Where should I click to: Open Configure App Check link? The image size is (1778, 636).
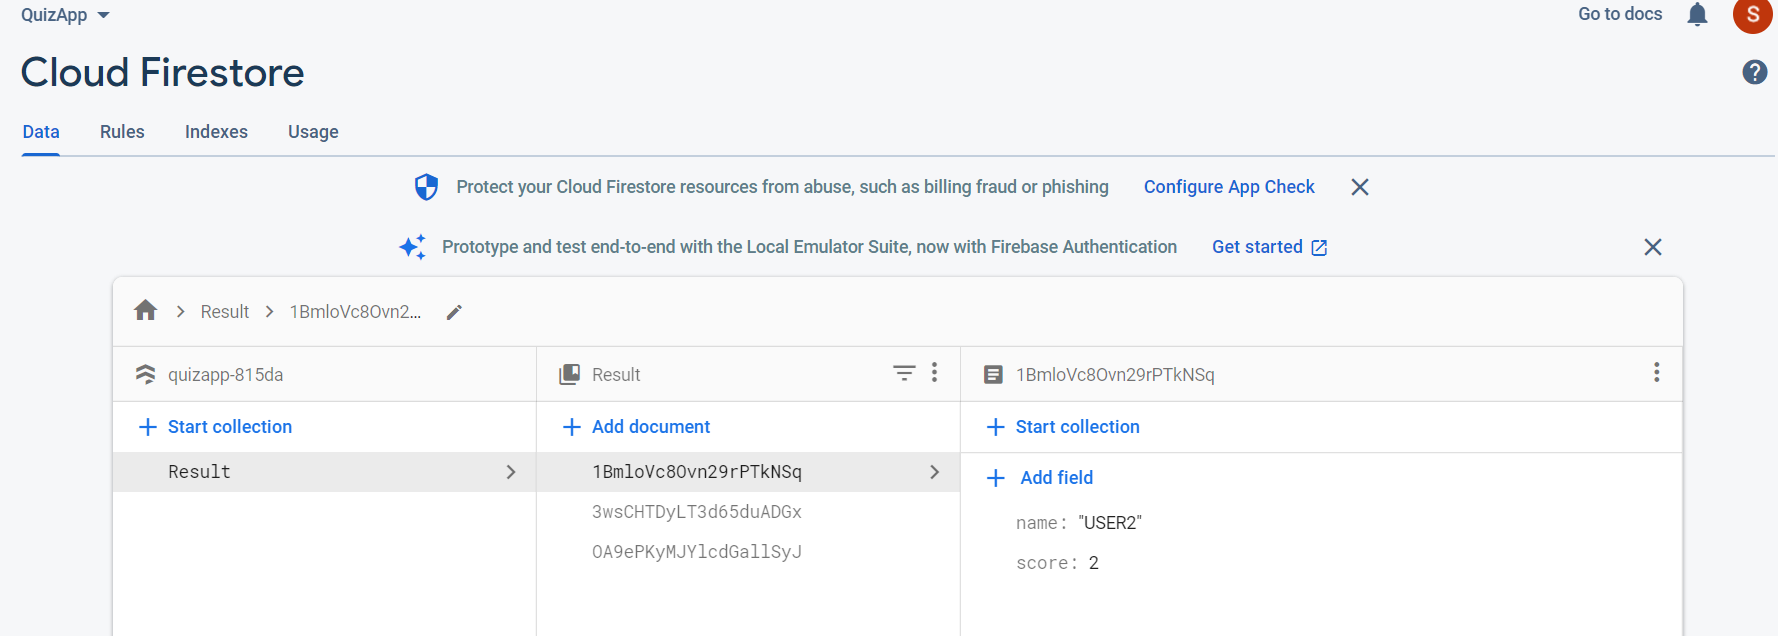tap(1229, 187)
